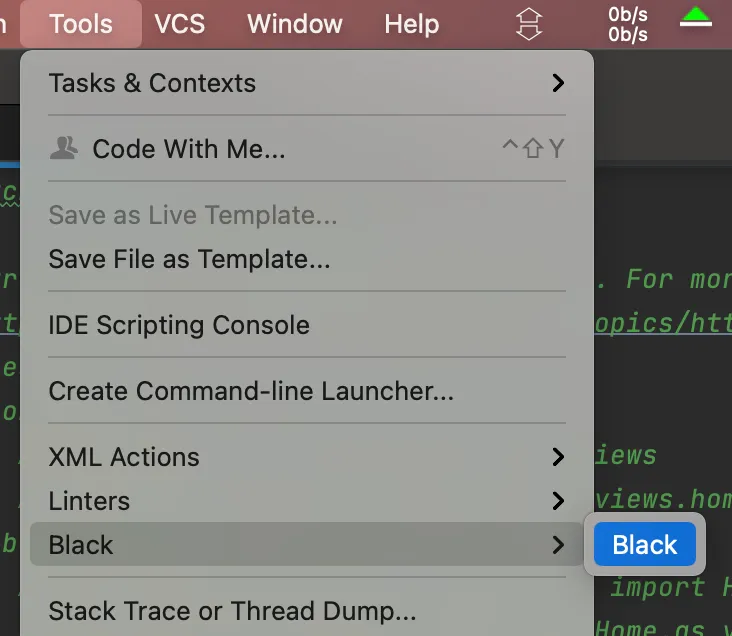Click the Code With Me people icon
This screenshot has height=636, width=732.
tap(64, 148)
